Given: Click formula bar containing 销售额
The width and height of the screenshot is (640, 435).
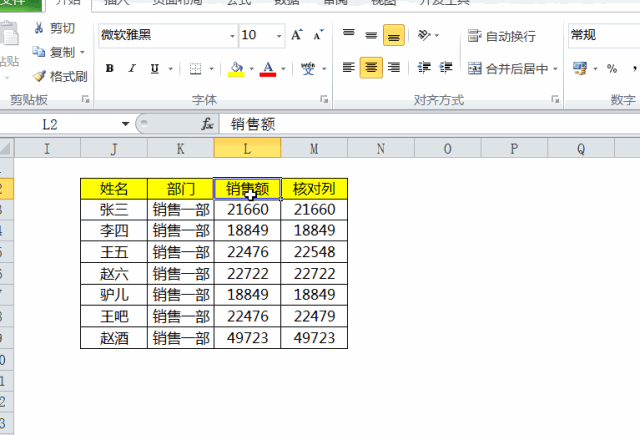Looking at the screenshot, I should [429, 124].
